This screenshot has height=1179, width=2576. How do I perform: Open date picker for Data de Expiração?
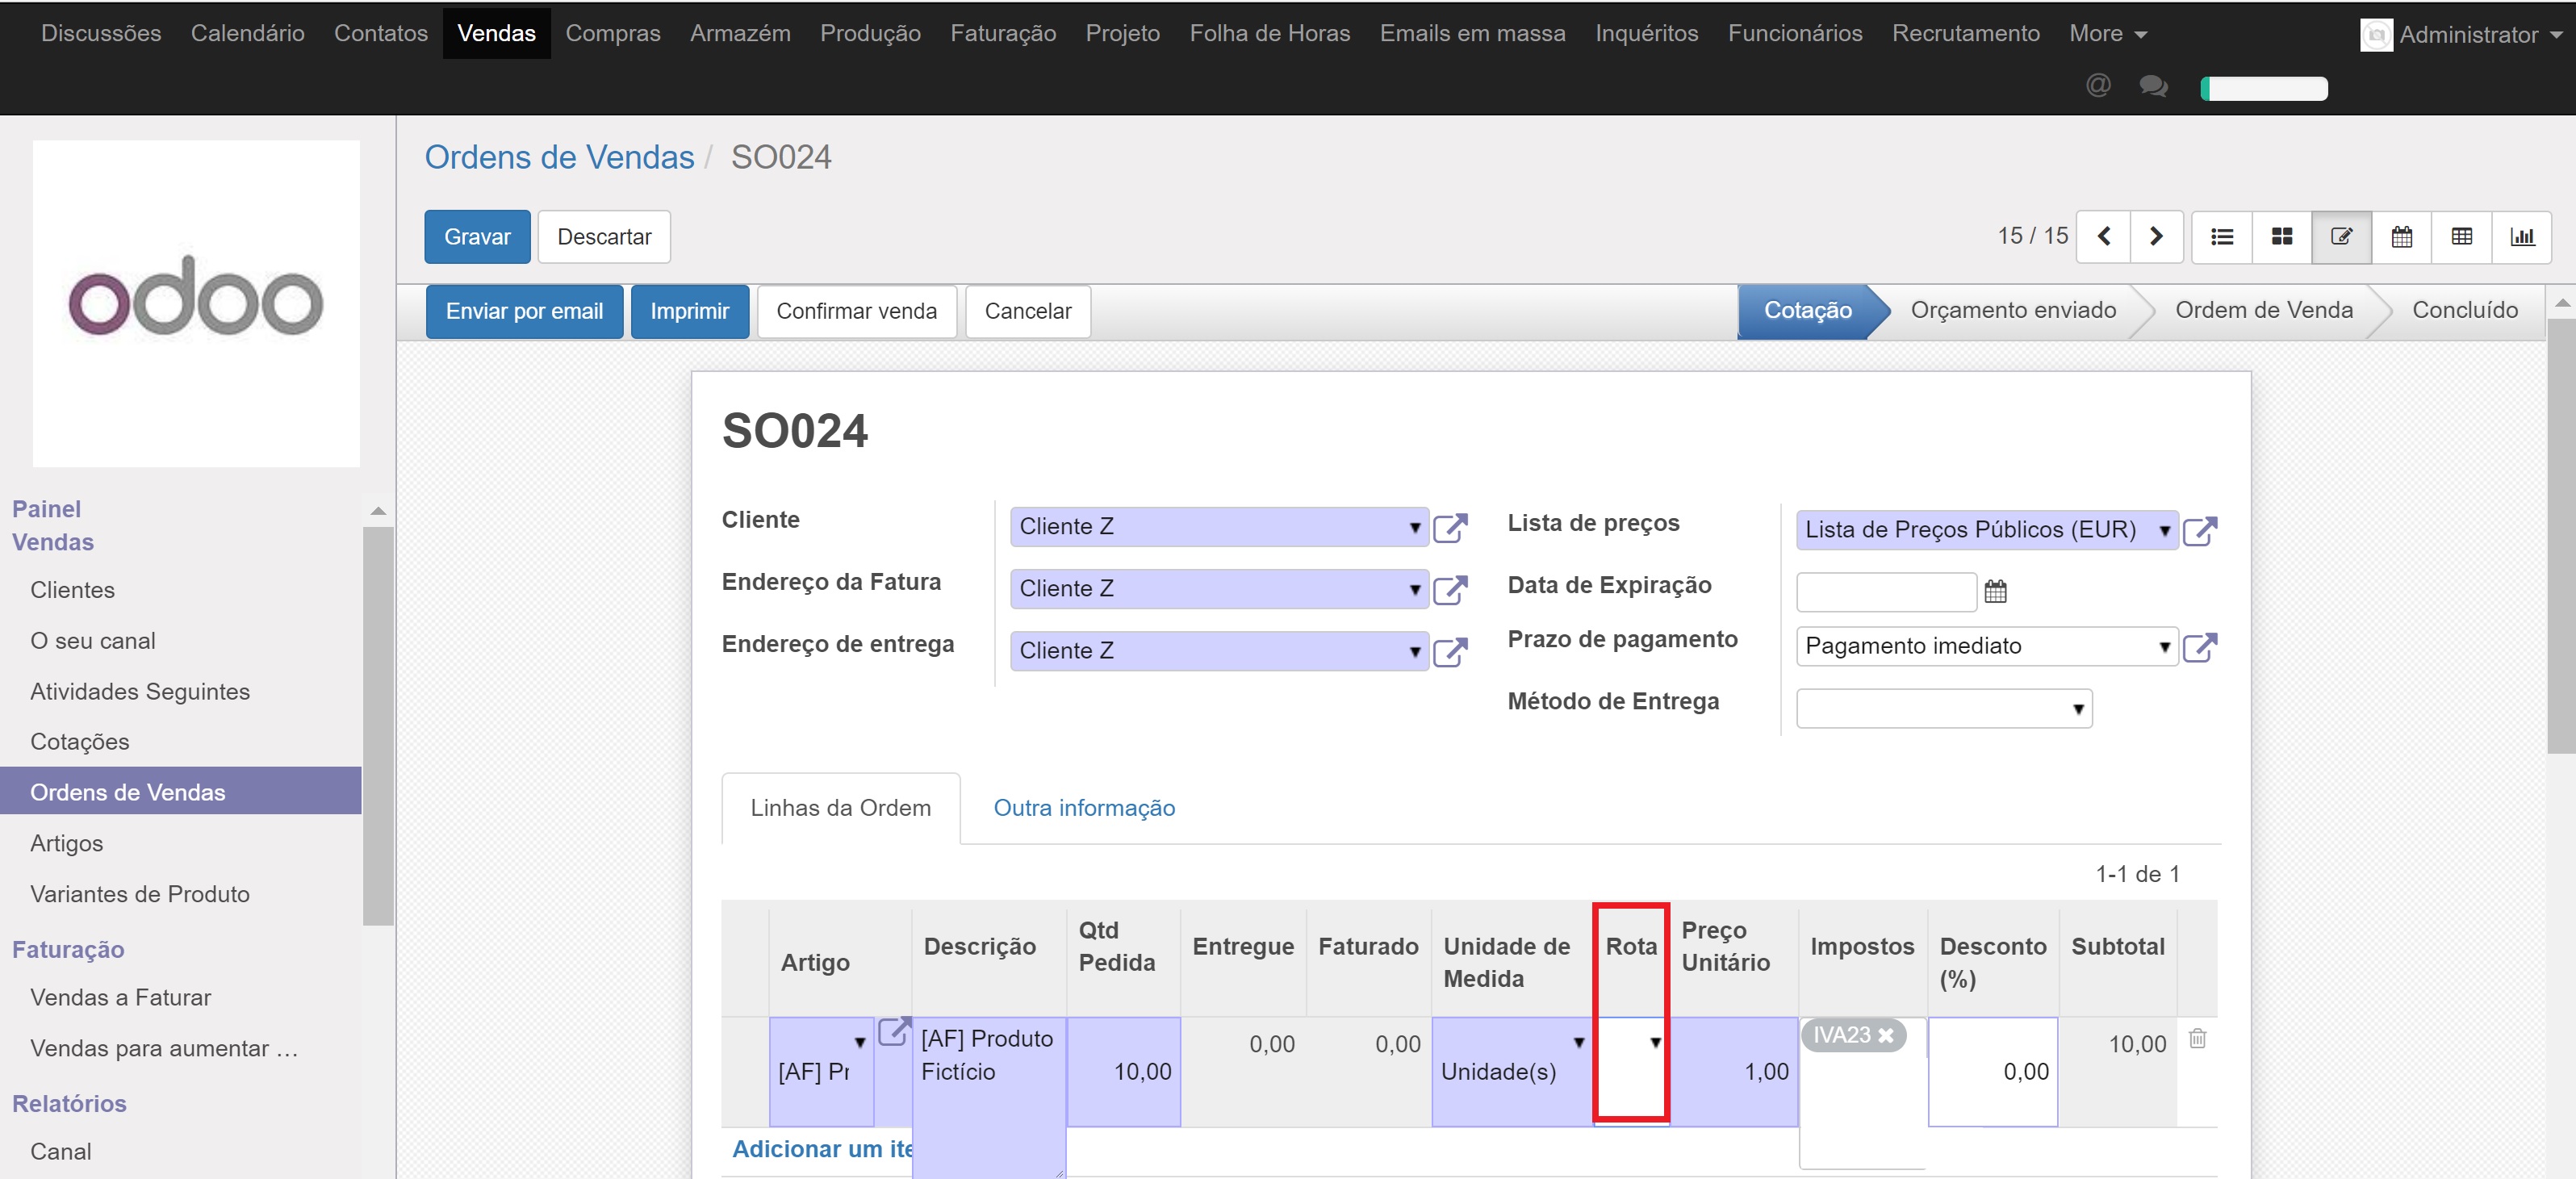pos(1995,592)
